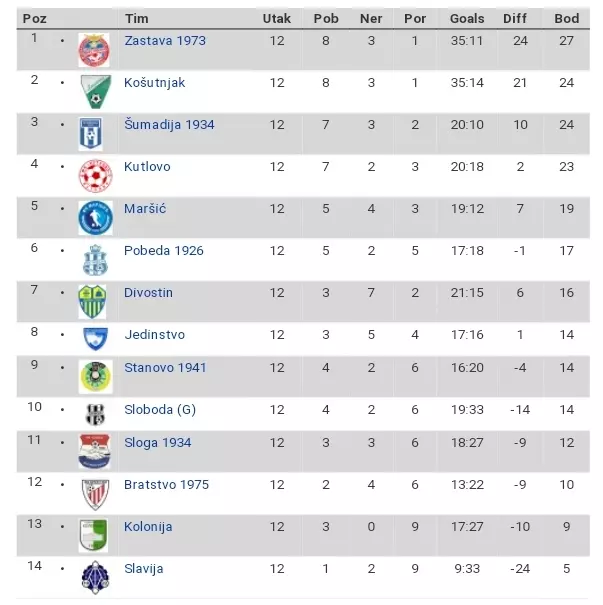The width and height of the screenshot is (603, 605).
Task: Click the Poz column header
Action: click(x=34, y=19)
